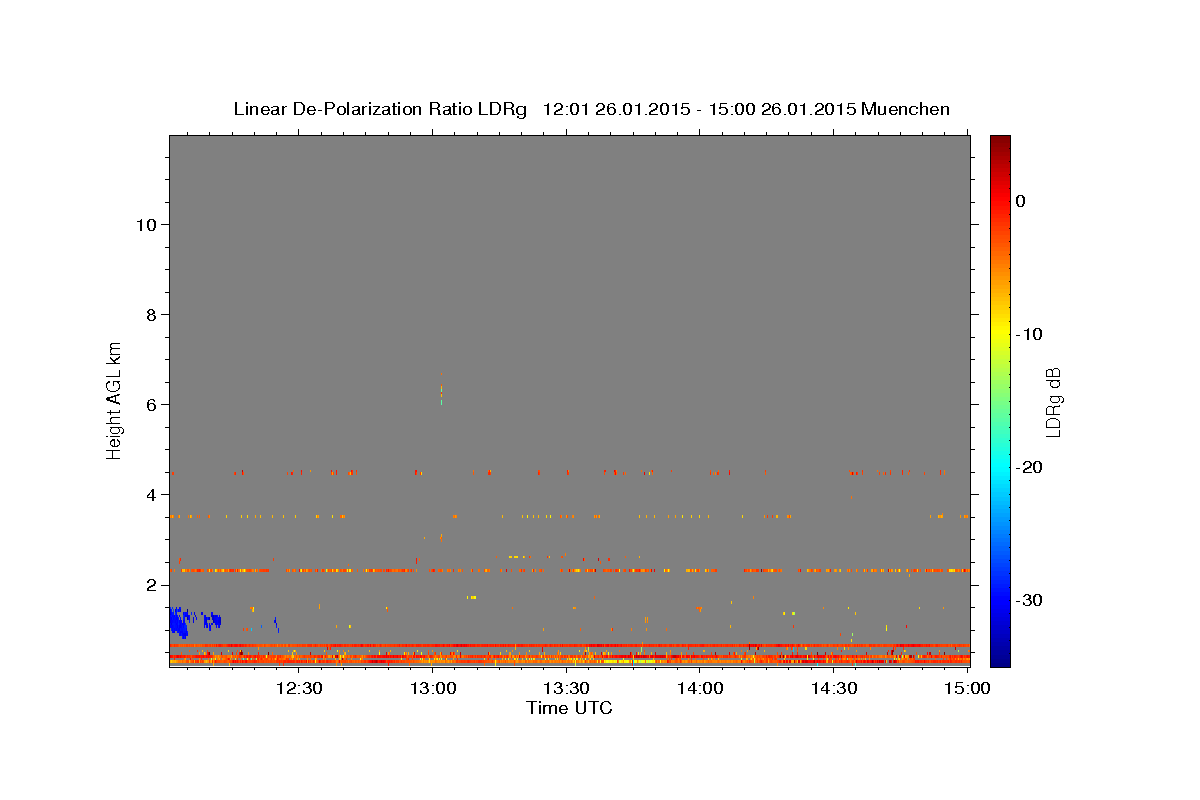
Task: Click the "Height AGL km" y-axis label
Action: point(114,399)
